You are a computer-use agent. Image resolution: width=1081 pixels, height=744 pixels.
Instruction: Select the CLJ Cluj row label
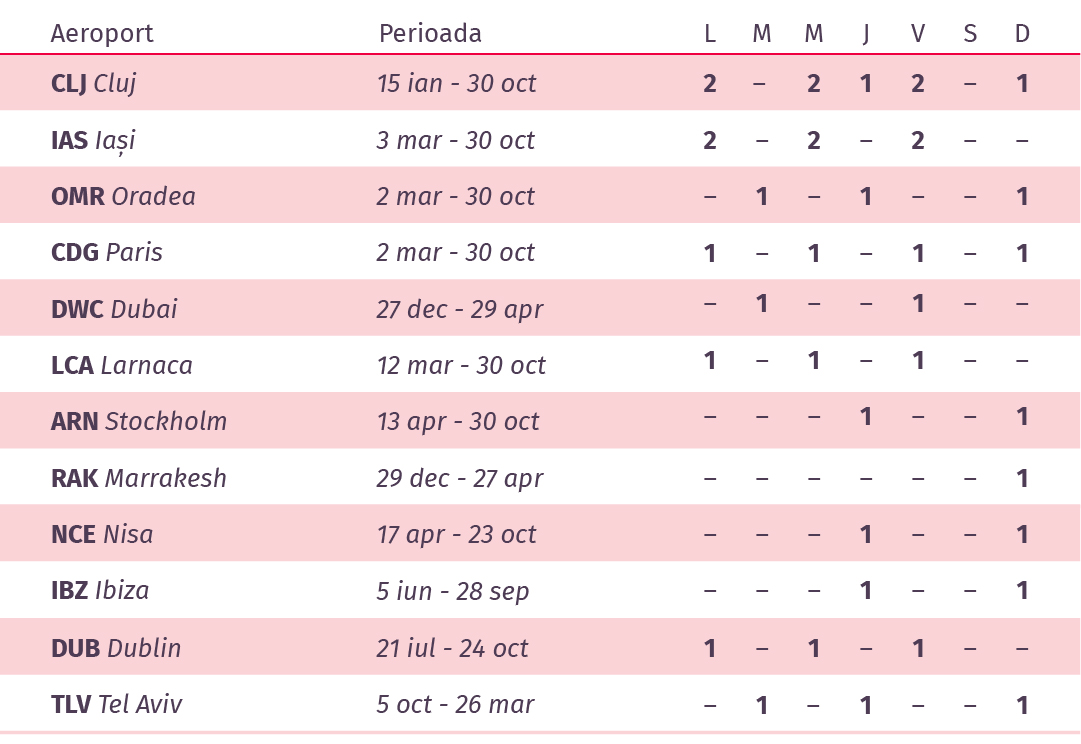(94, 83)
